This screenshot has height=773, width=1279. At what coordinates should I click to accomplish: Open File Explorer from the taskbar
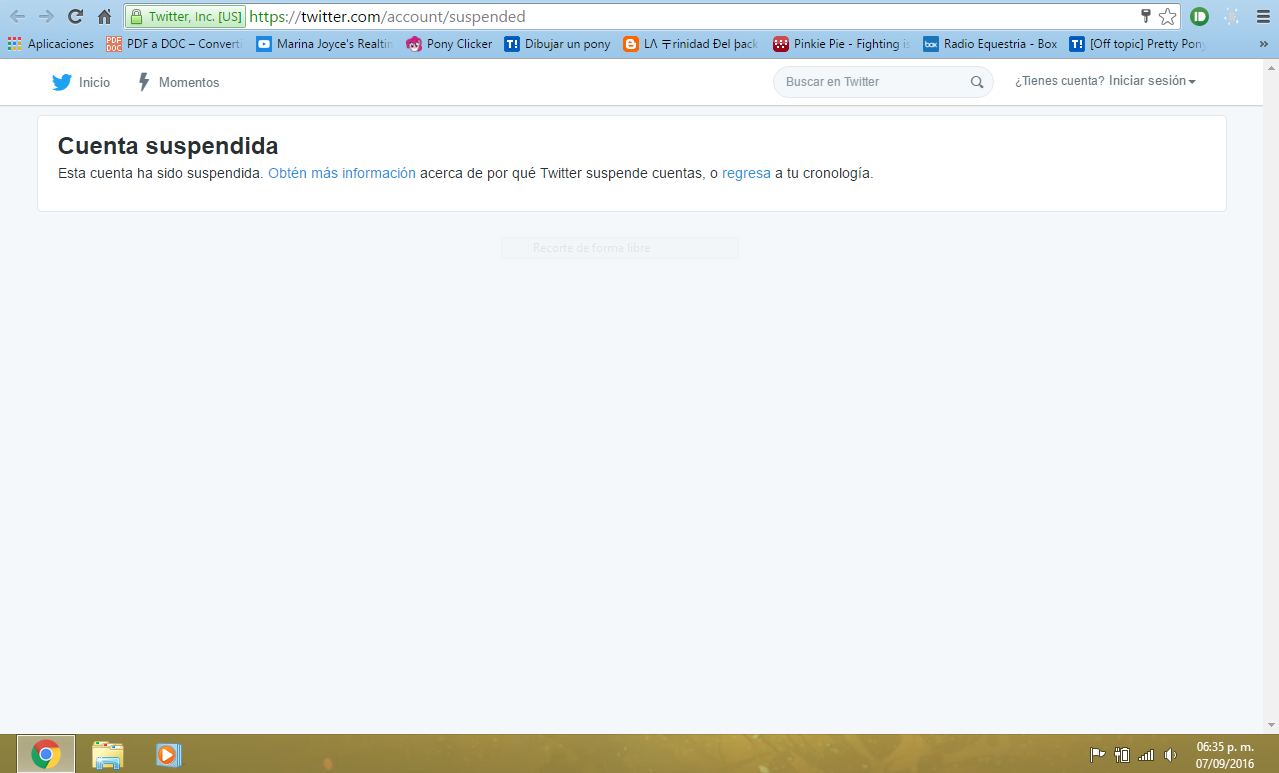pyautogui.click(x=107, y=754)
